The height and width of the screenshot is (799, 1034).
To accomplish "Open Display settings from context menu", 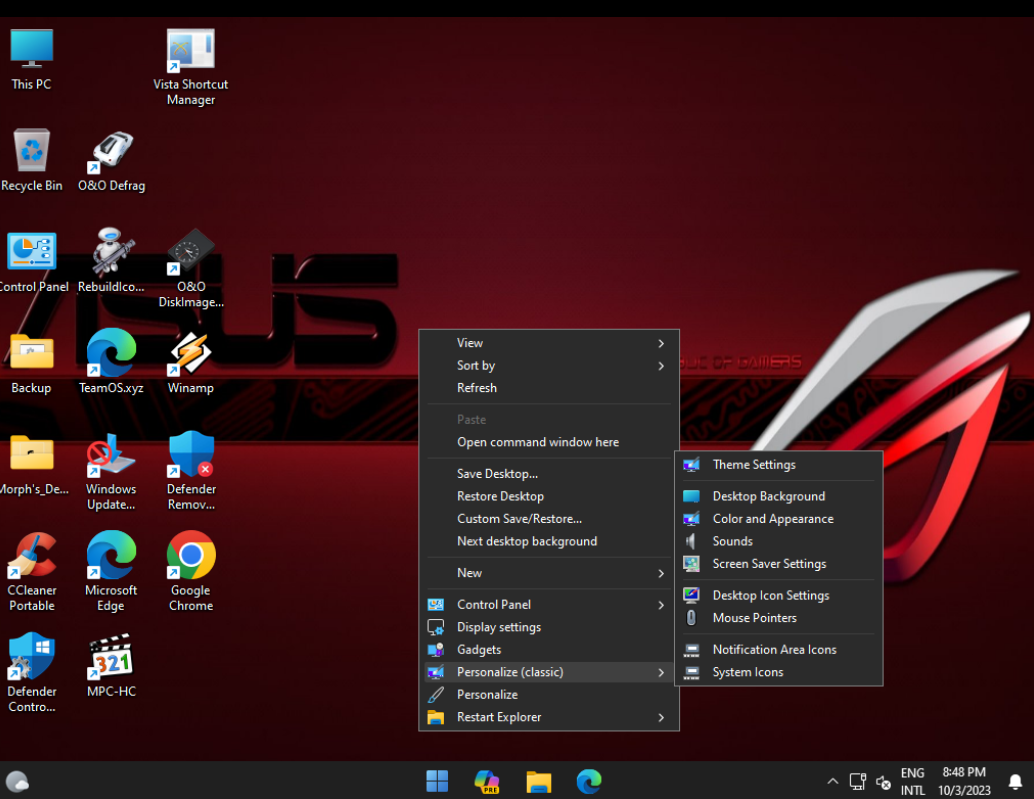I will [549, 627].
